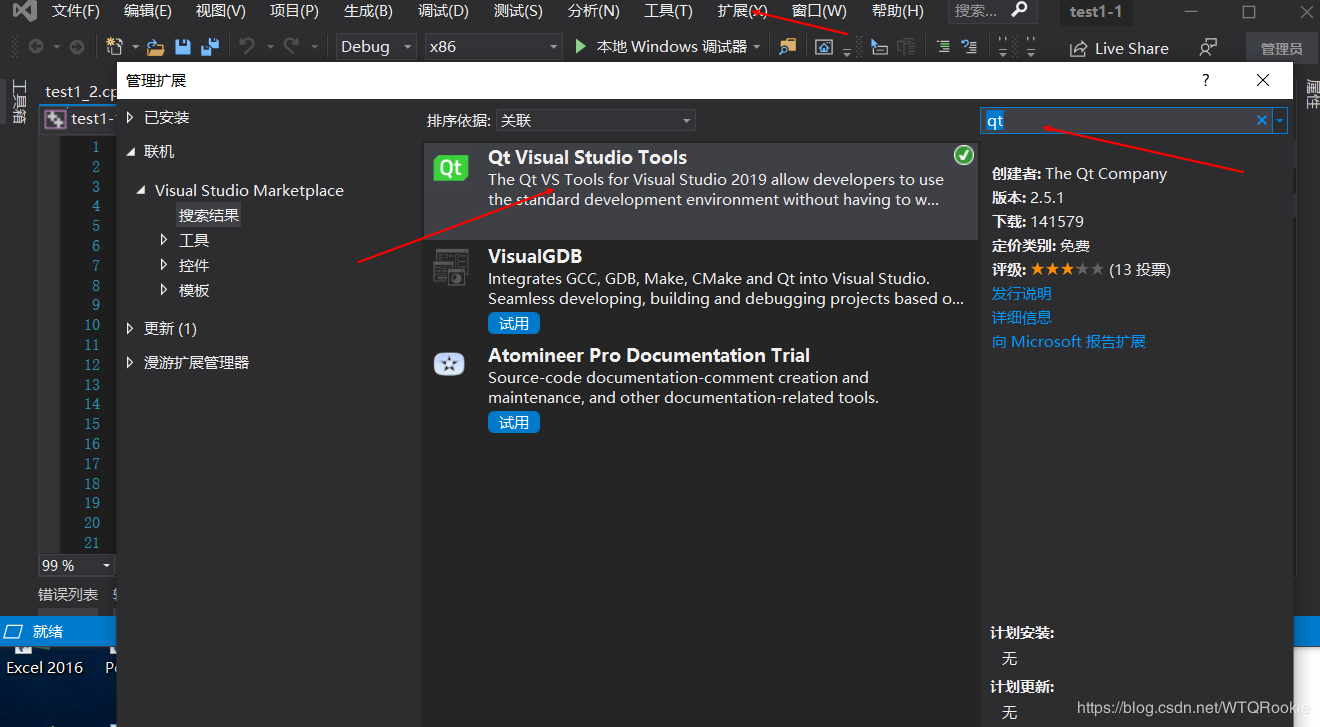
Task: Open the sort-by dropdown
Action: click(x=595, y=121)
